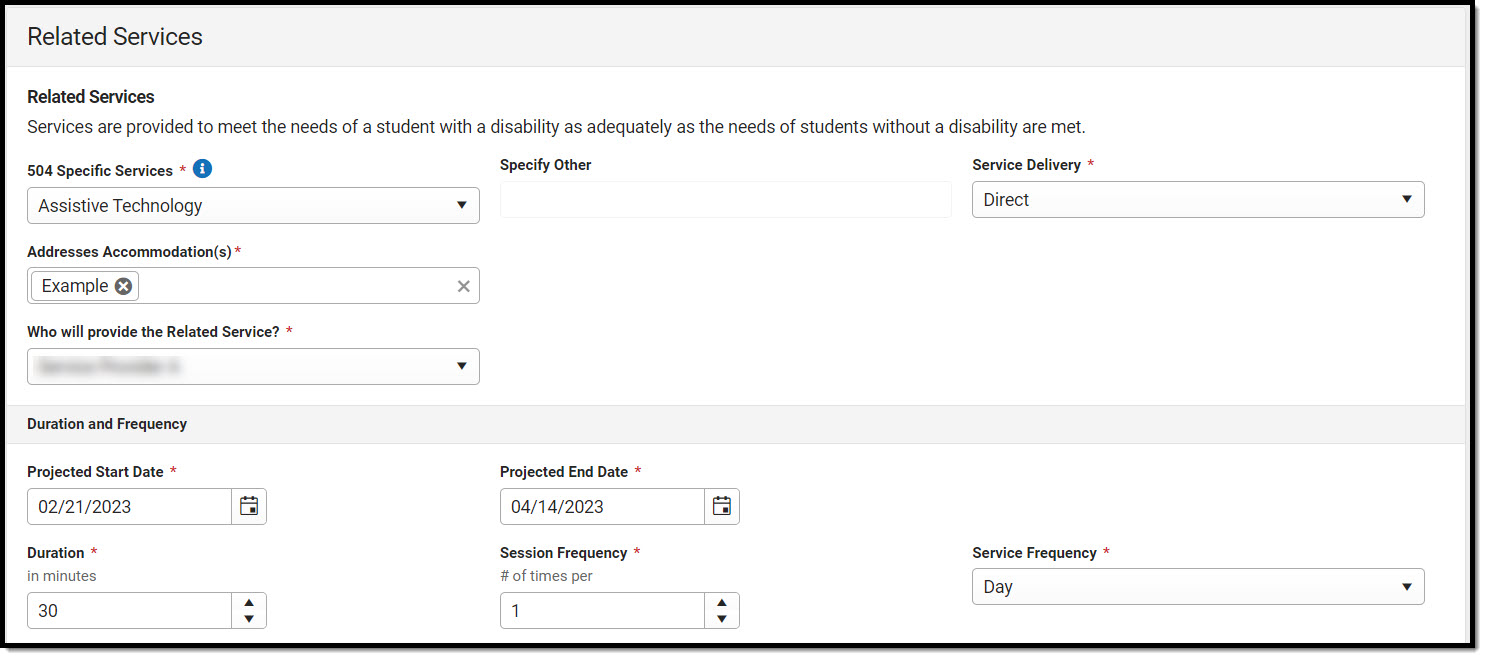Open the 504 Specific Services dropdown
Screen dimensions: 1485x658
(x=253, y=206)
